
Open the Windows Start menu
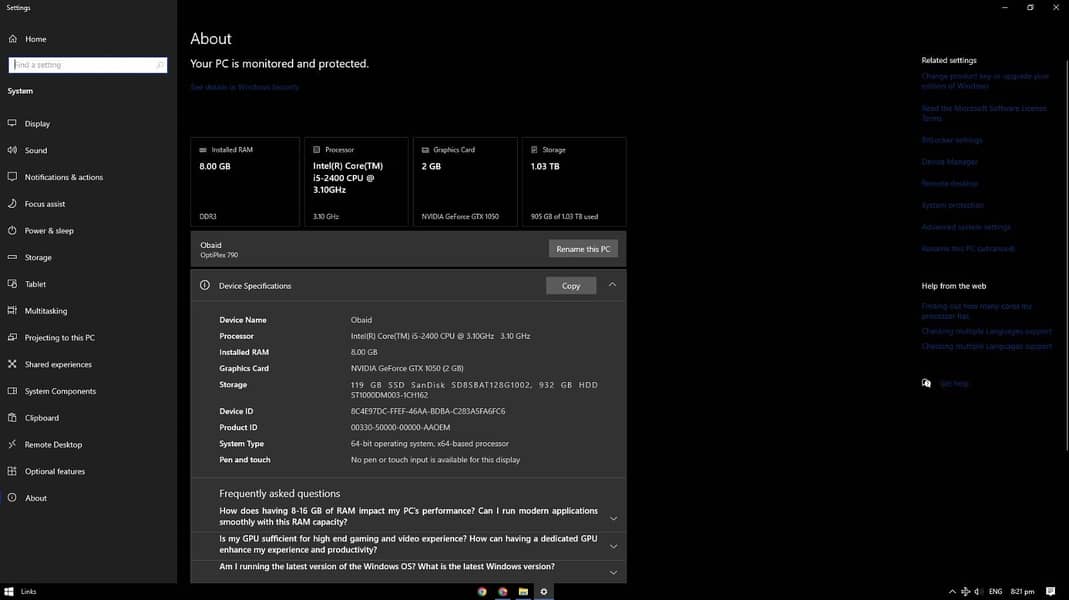[x=9, y=591]
